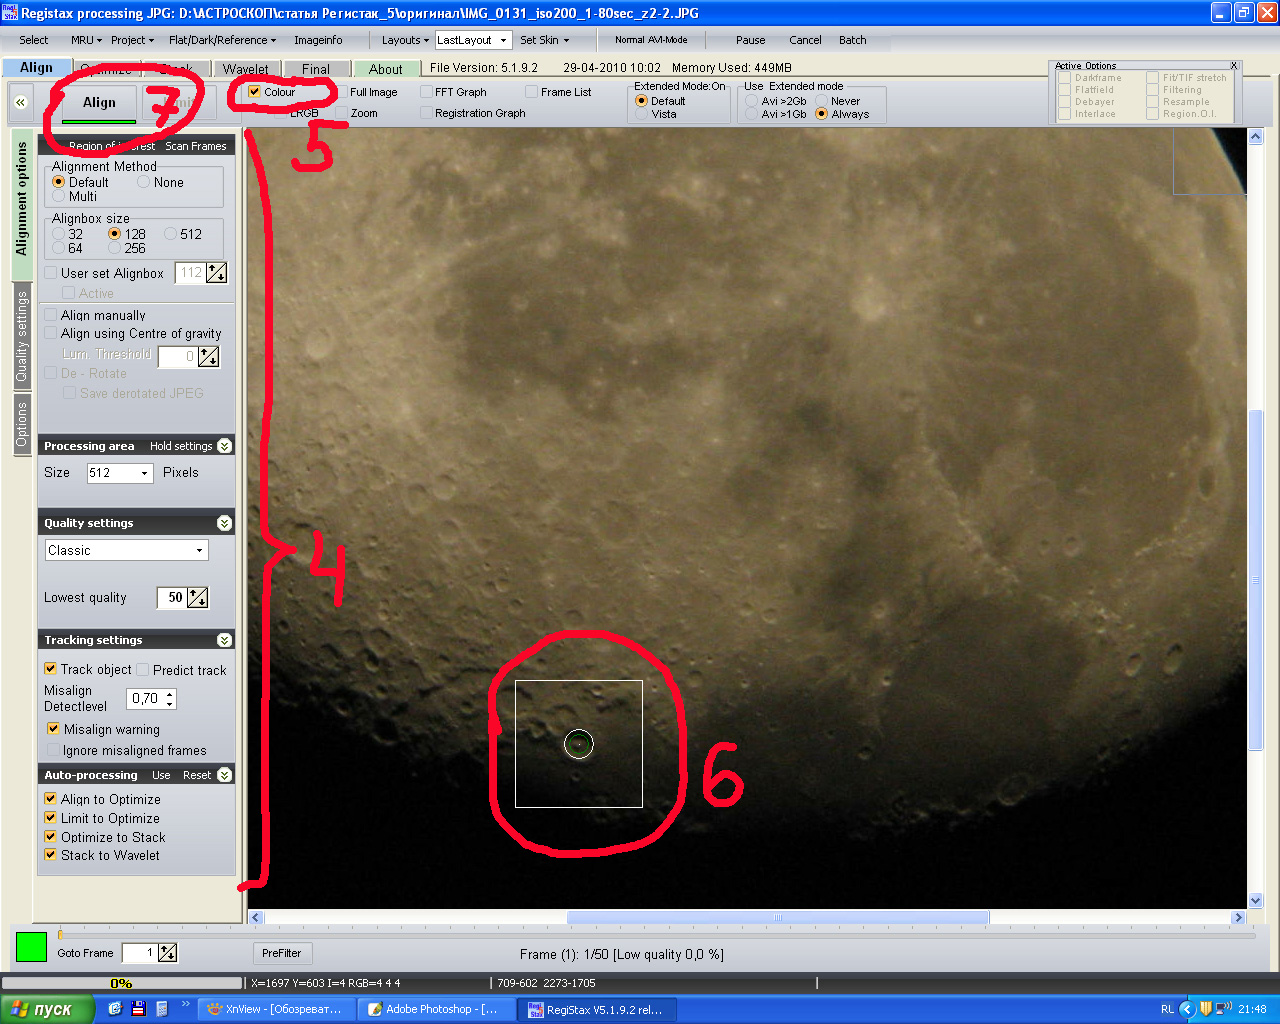
Task: Click Goto Frame stepper icon
Action: 167,953
